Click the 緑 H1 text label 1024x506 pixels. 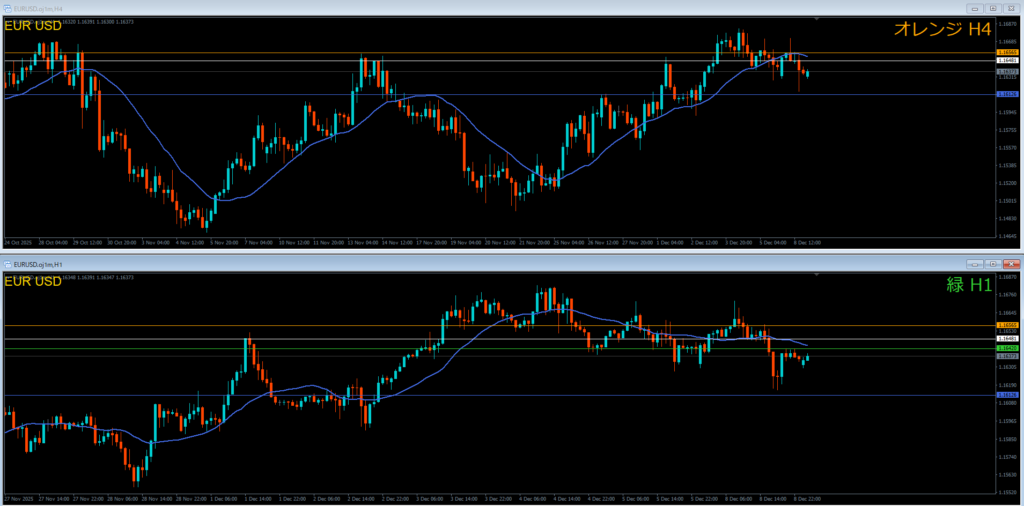click(x=966, y=284)
